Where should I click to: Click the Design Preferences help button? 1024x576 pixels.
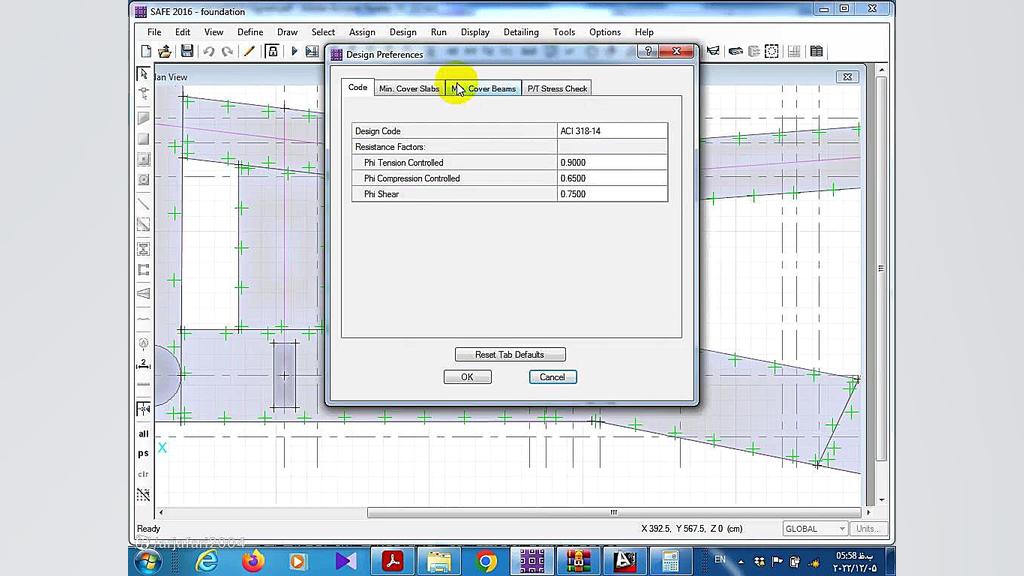coord(647,52)
